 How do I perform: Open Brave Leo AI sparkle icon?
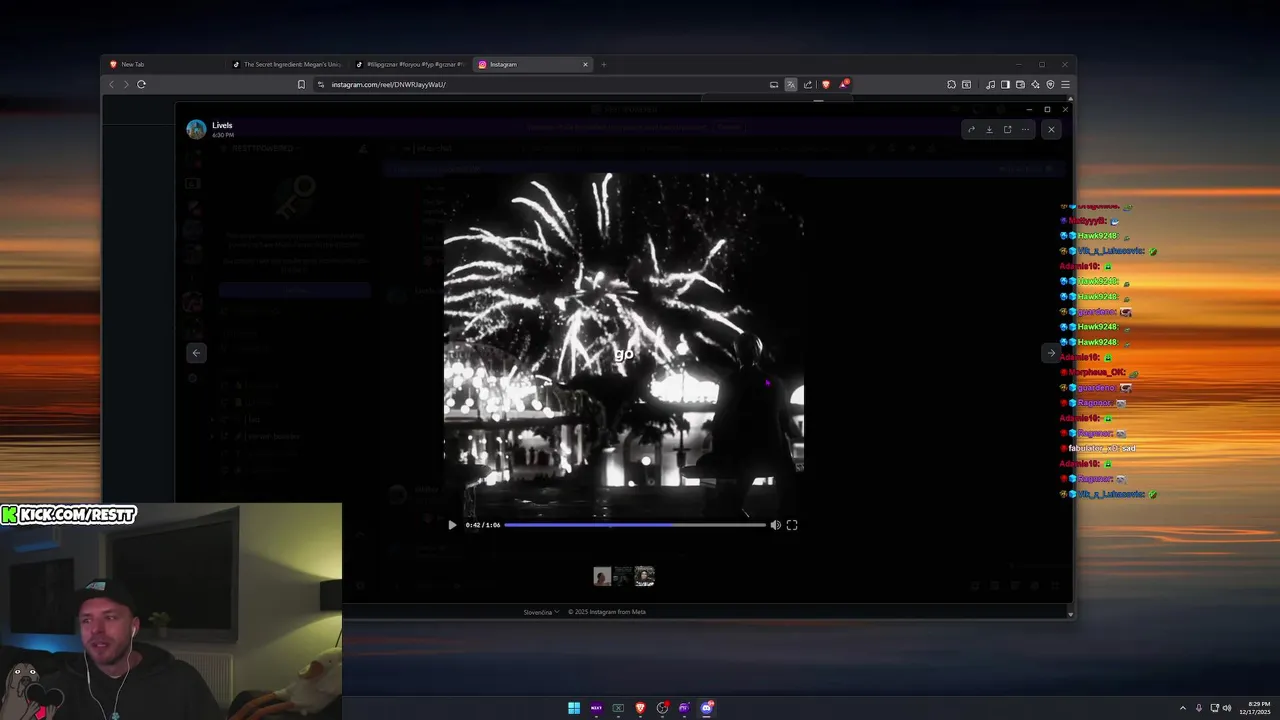point(1035,84)
